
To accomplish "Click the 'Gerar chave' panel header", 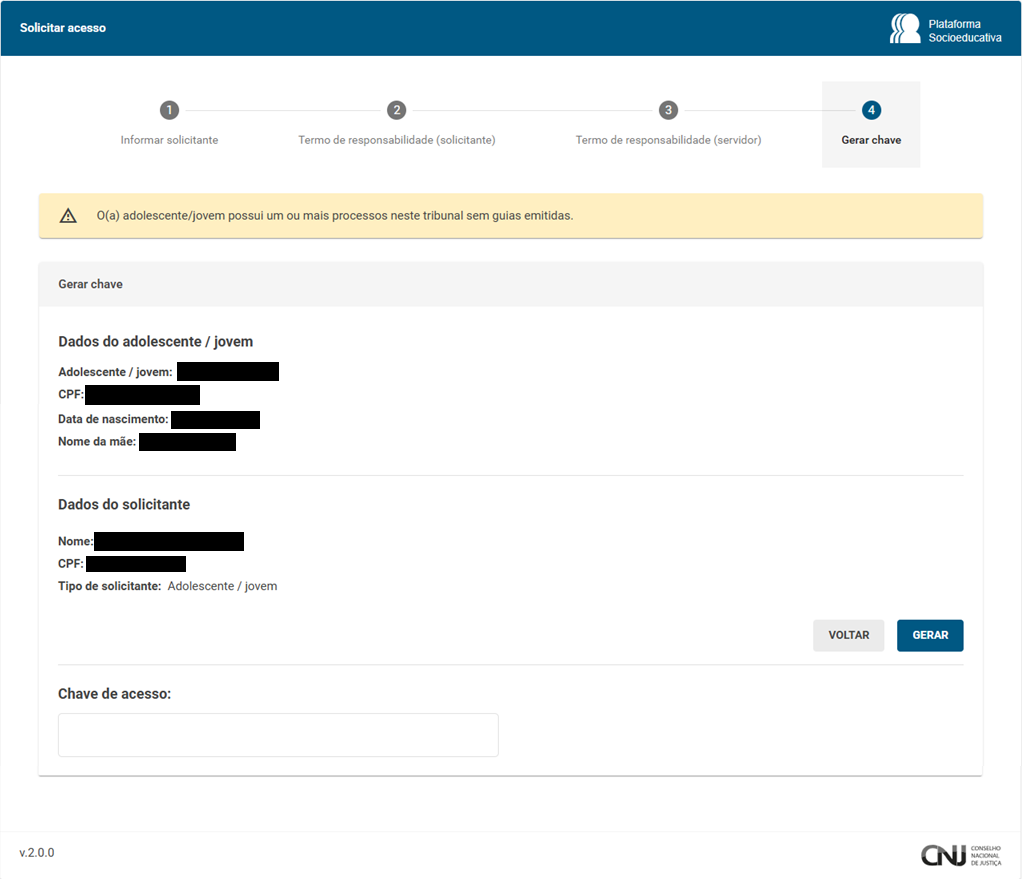I will coord(90,285).
